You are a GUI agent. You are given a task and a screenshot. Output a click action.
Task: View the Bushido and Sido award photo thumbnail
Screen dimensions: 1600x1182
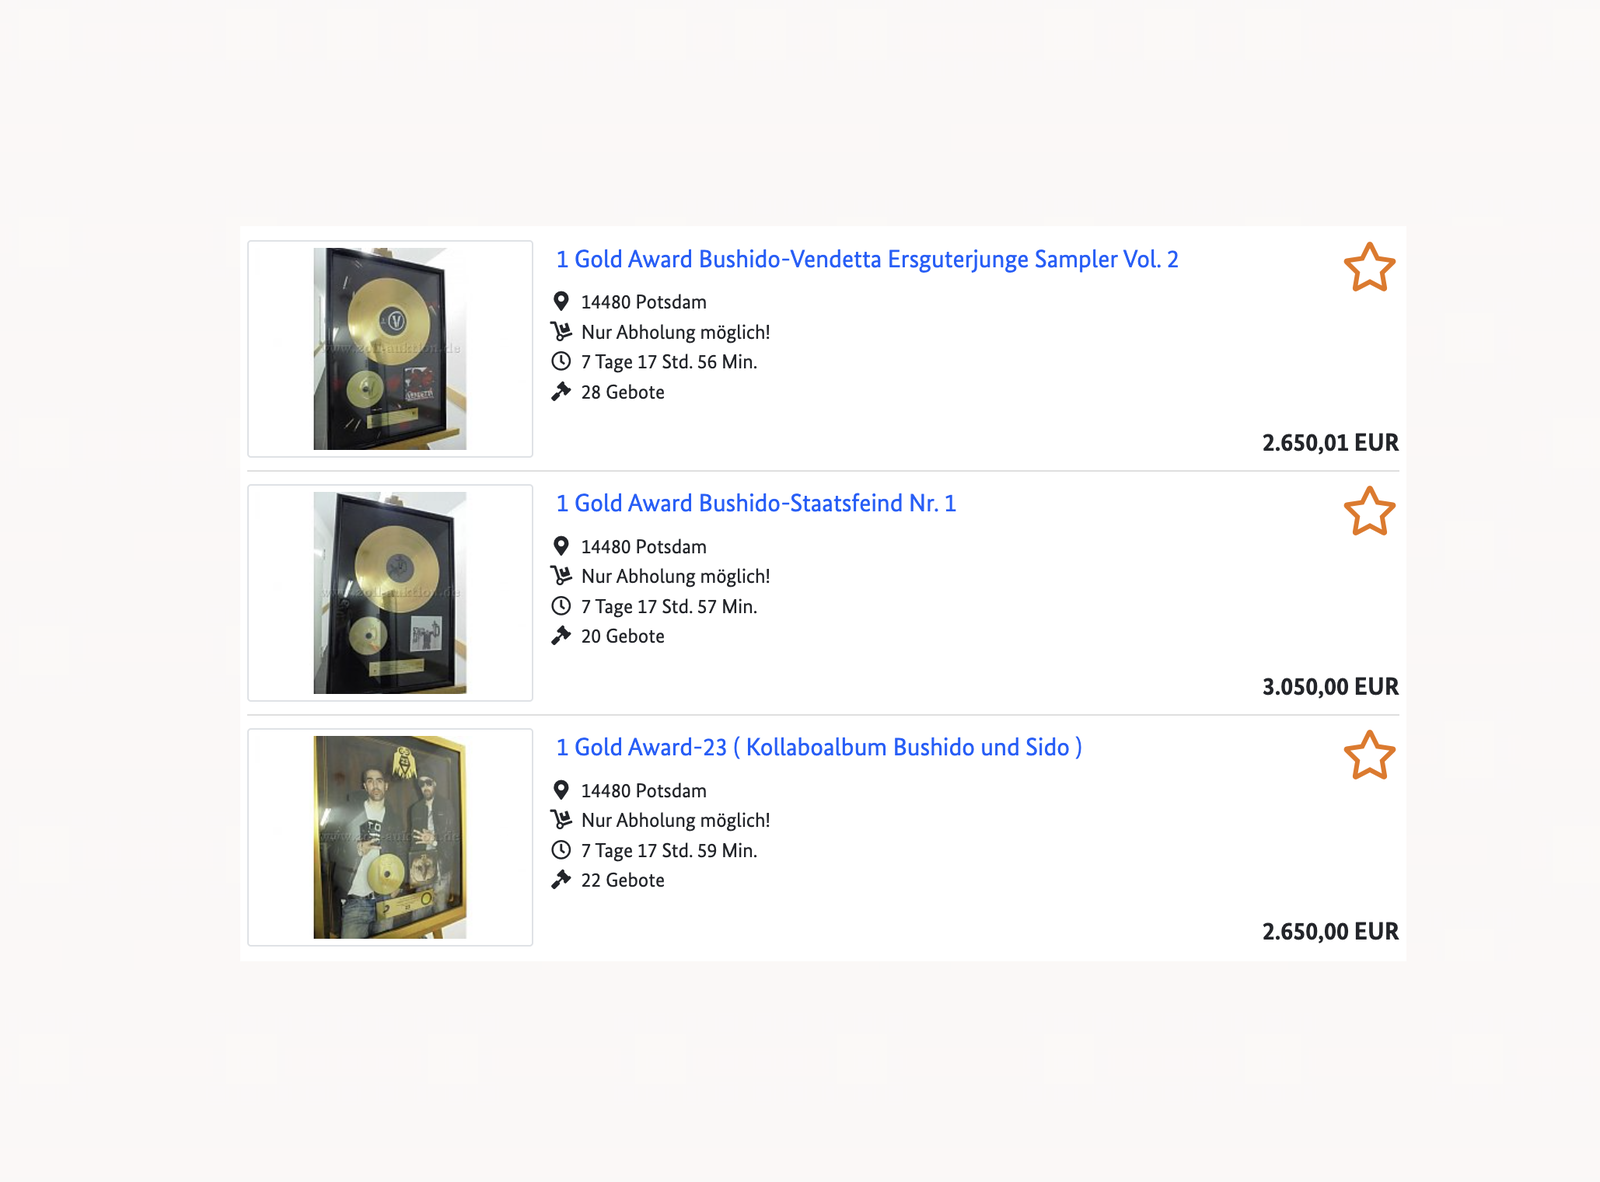[x=390, y=837]
